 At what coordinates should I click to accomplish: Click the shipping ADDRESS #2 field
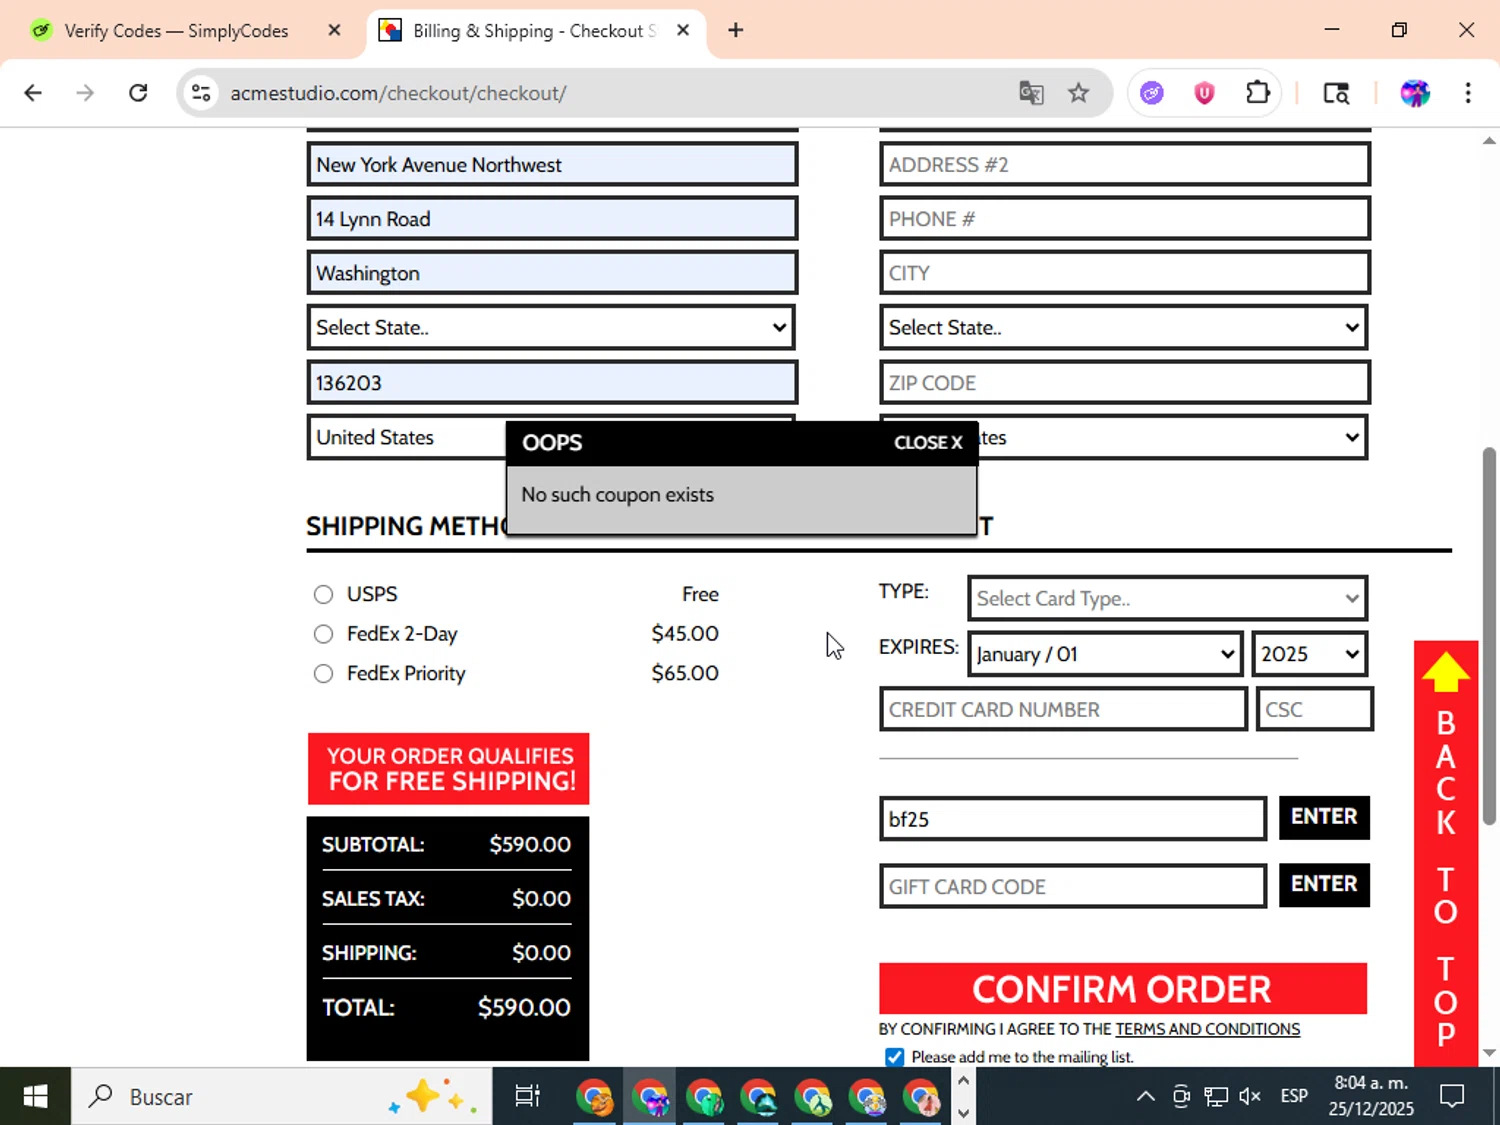click(x=1124, y=164)
